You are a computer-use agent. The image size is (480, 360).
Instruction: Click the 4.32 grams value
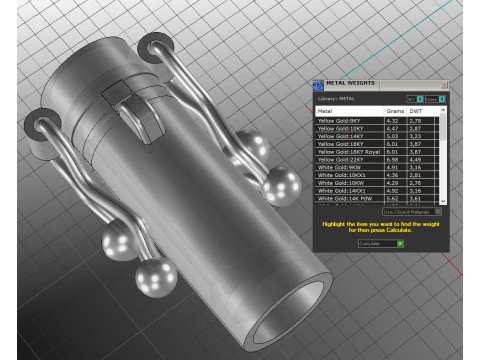click(392, 121)
